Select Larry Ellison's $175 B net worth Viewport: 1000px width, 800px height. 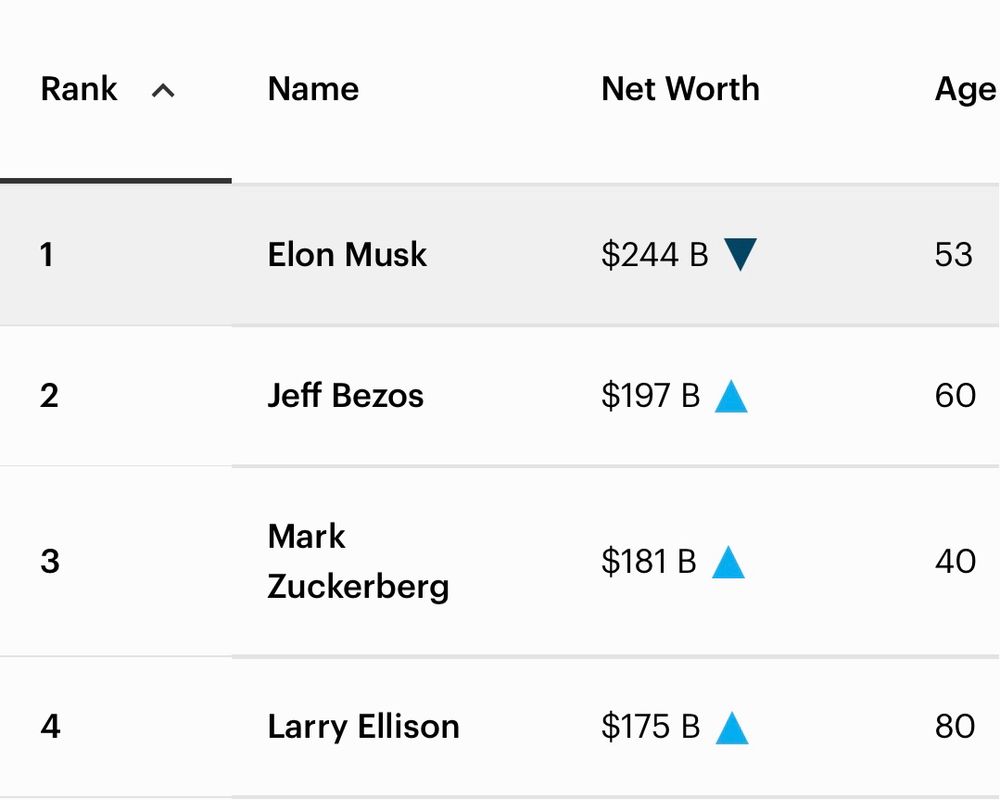click(650, 727)
